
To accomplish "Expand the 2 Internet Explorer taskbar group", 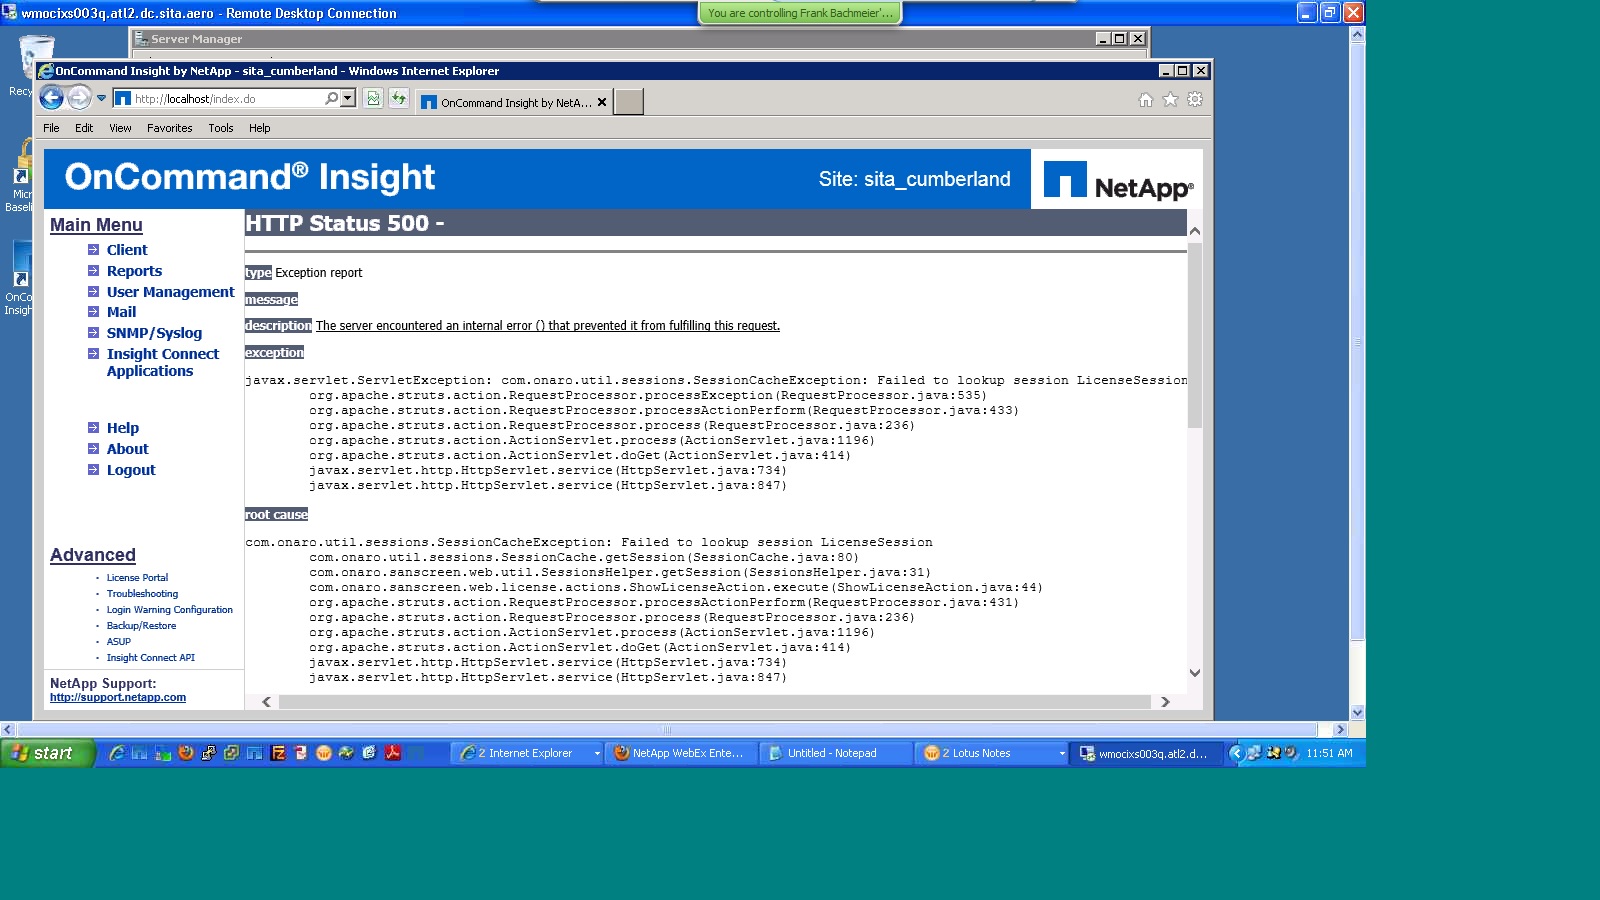I will click(x=597, y=754).
